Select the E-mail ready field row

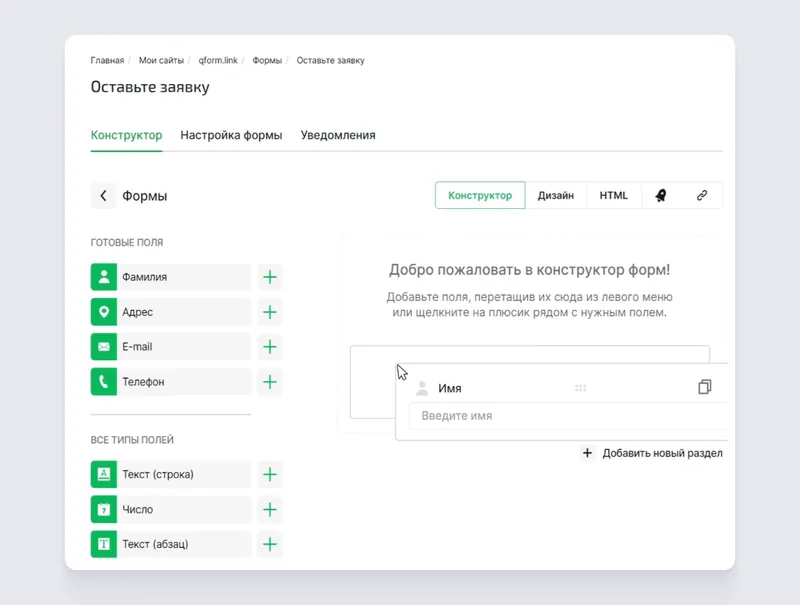point(171,347)
